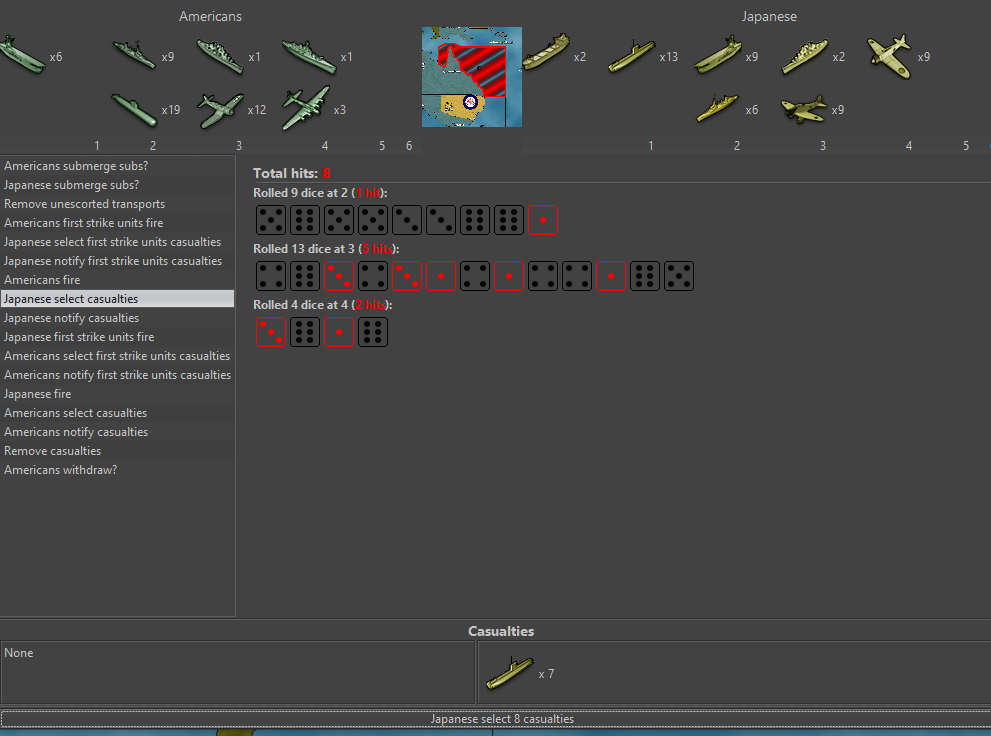Click the battle territory map thumbnail
Screen dimensions: 991x736
coord(471,77)
